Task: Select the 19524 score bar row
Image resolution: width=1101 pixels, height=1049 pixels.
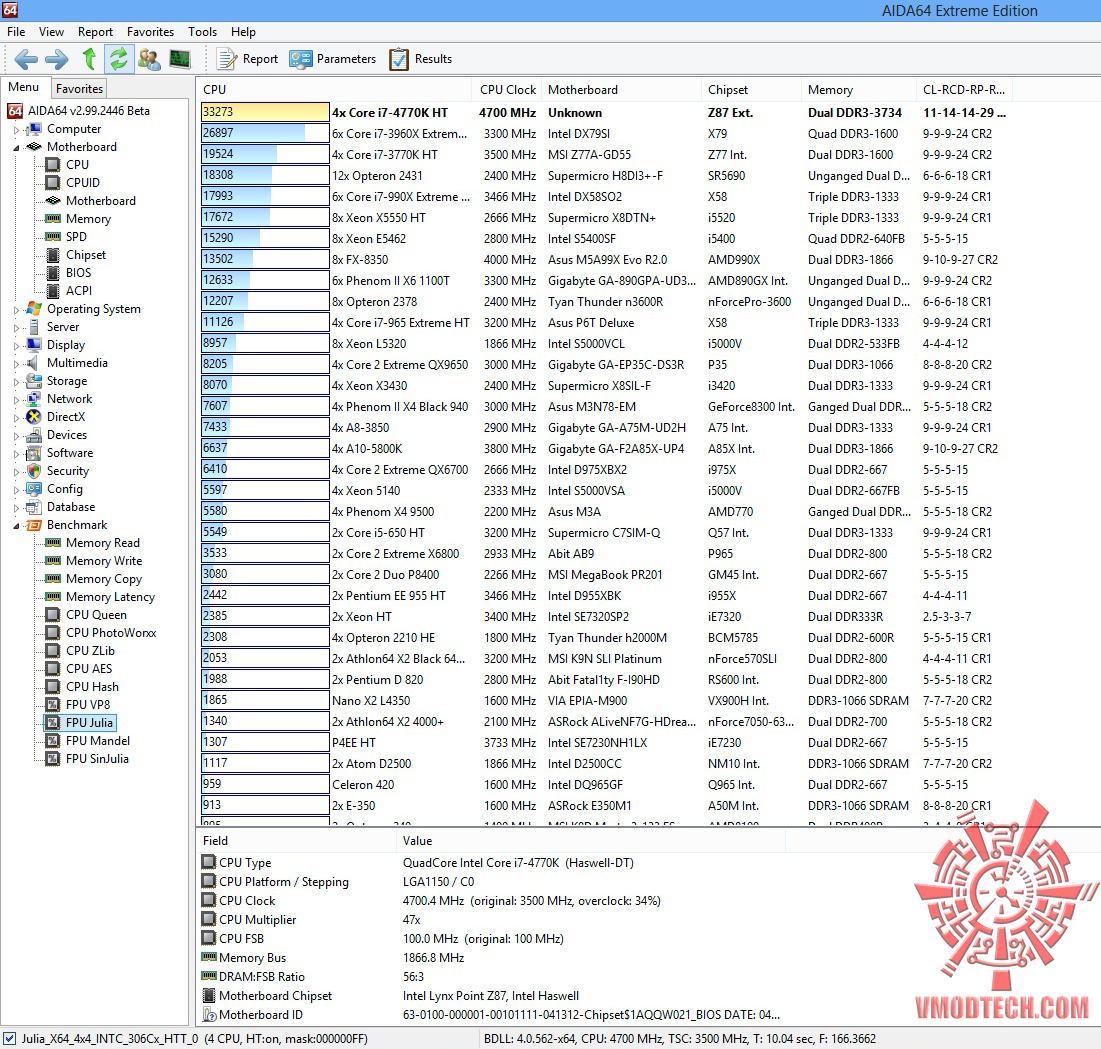Action: click(x=265, y=154)
